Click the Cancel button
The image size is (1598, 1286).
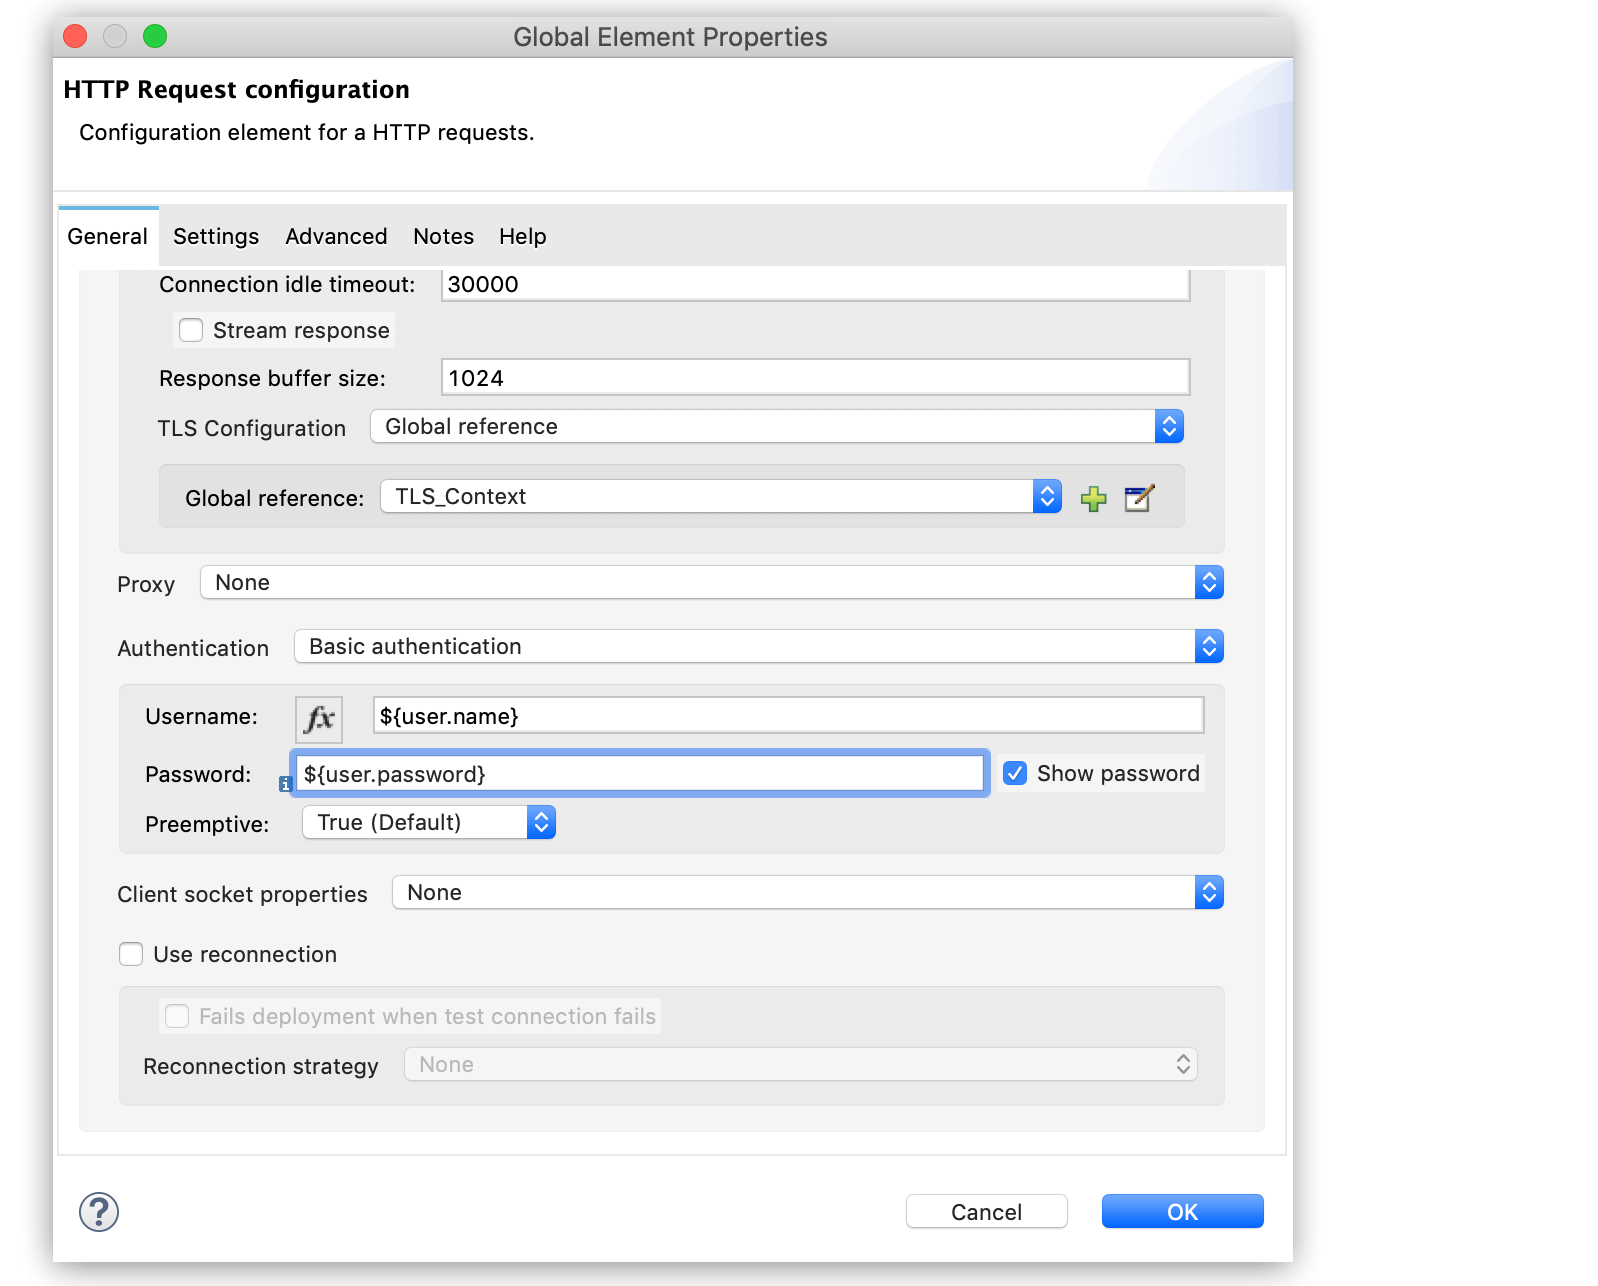(x=986, y=1212)
